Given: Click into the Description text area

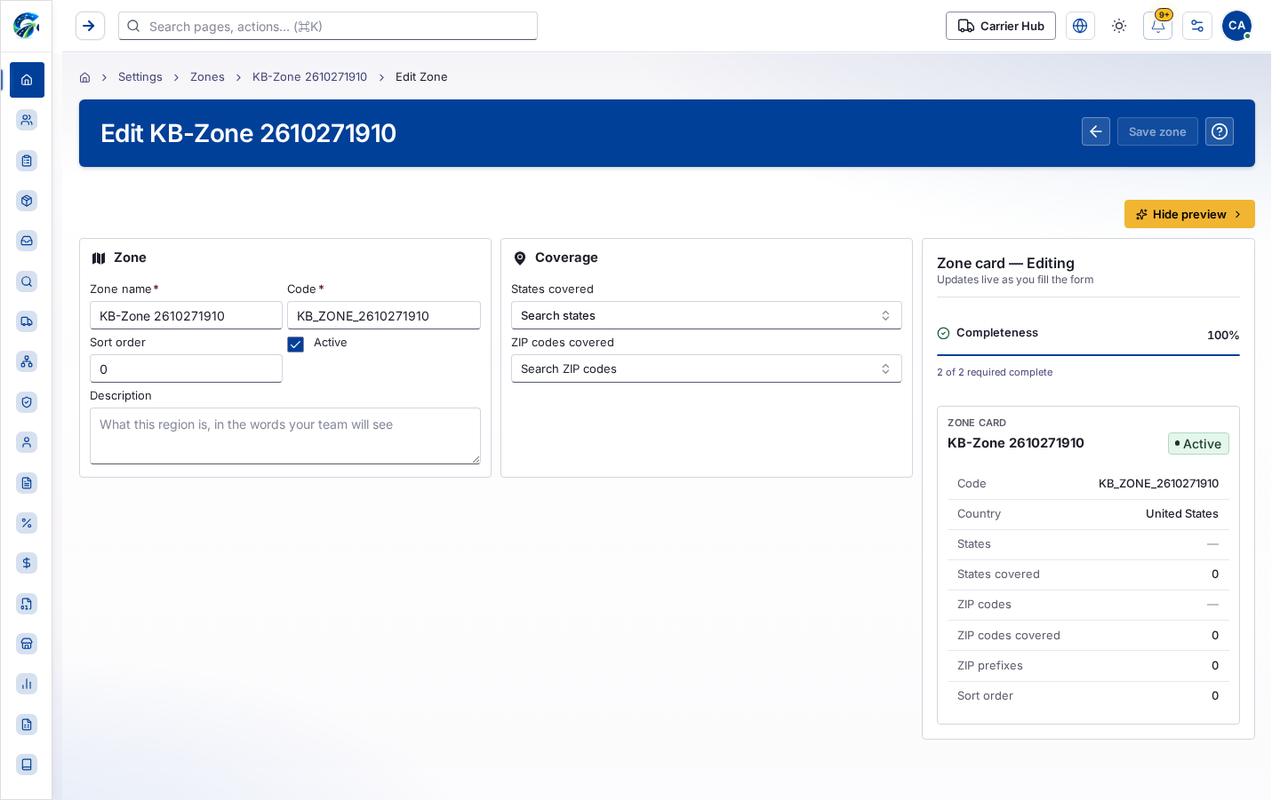Looking at the screenshot, I should coord(285,436).
